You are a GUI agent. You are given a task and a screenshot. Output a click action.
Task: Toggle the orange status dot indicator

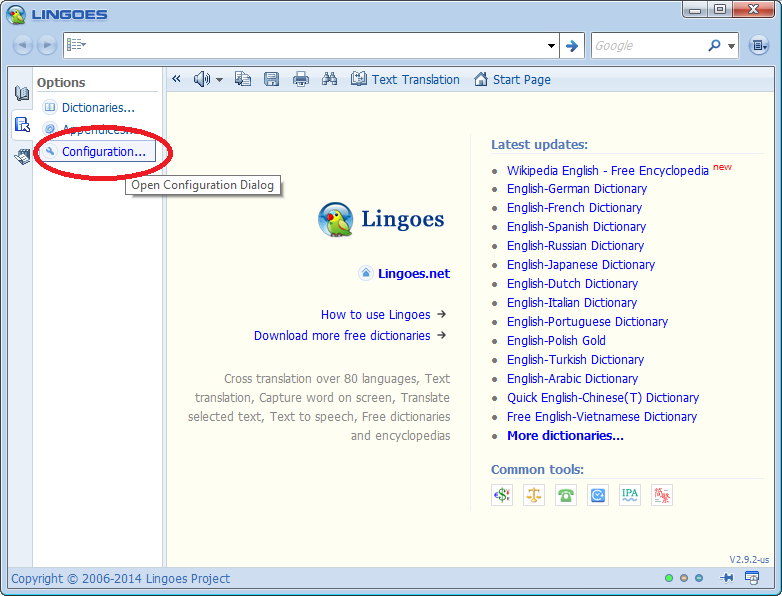(x=684, y=578)
